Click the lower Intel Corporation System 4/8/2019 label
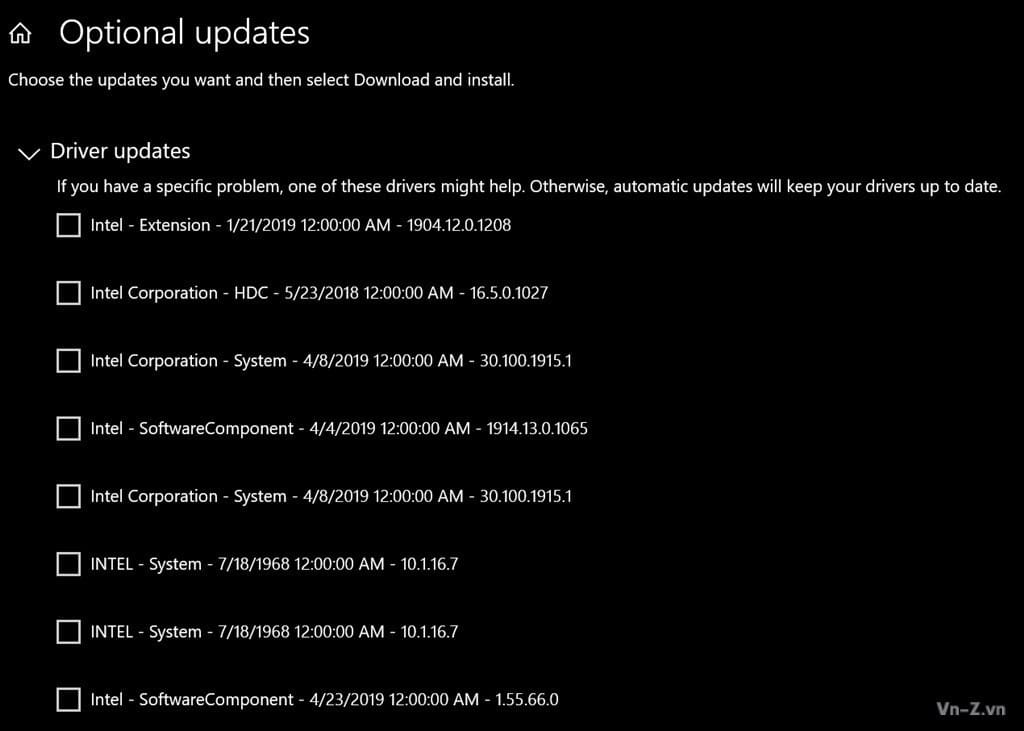Screen dimensions: 1024x731 pyautogui.click(x=331, y=496)
